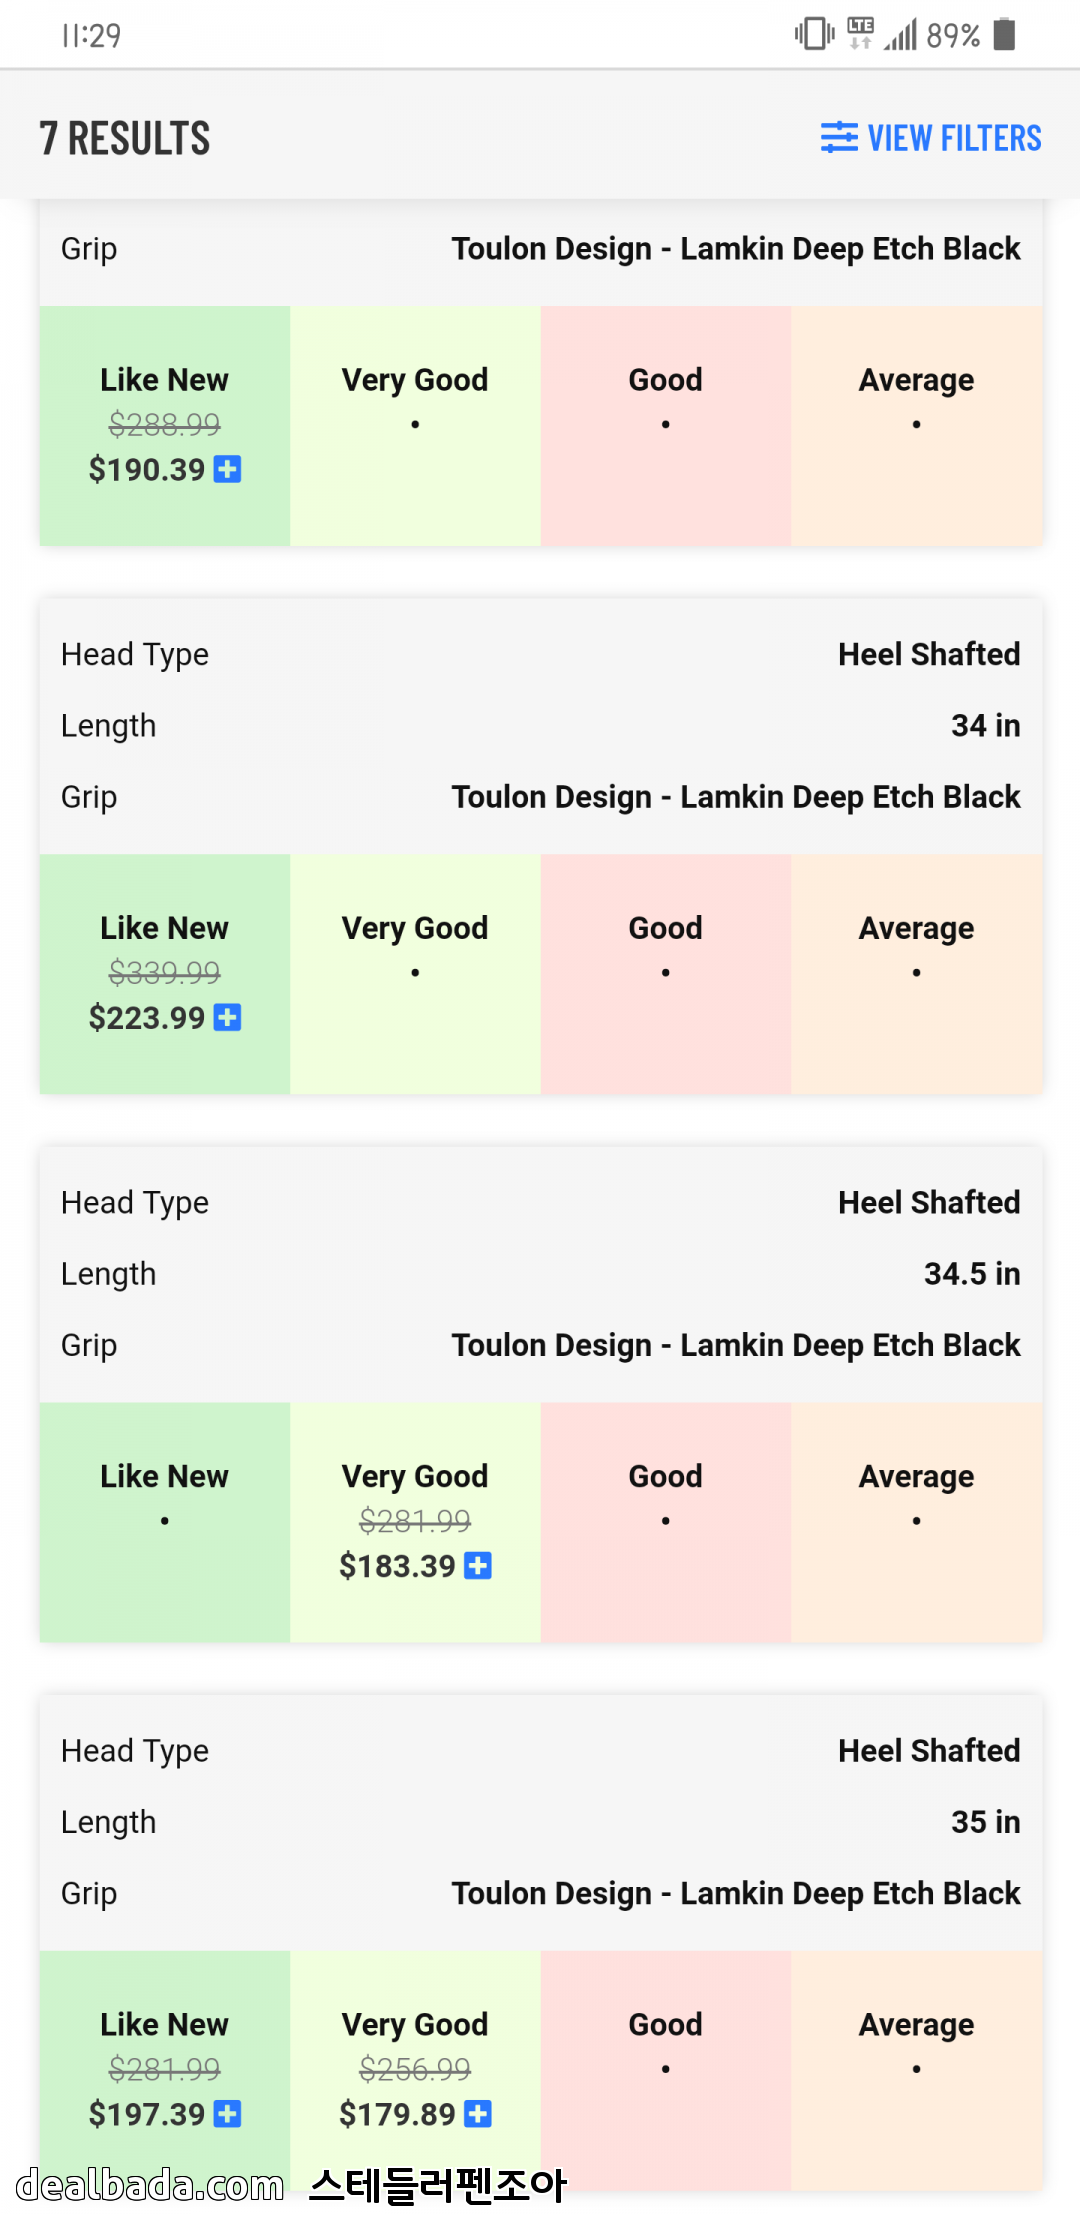Tap the 7 Results heading

click(125, 138)
